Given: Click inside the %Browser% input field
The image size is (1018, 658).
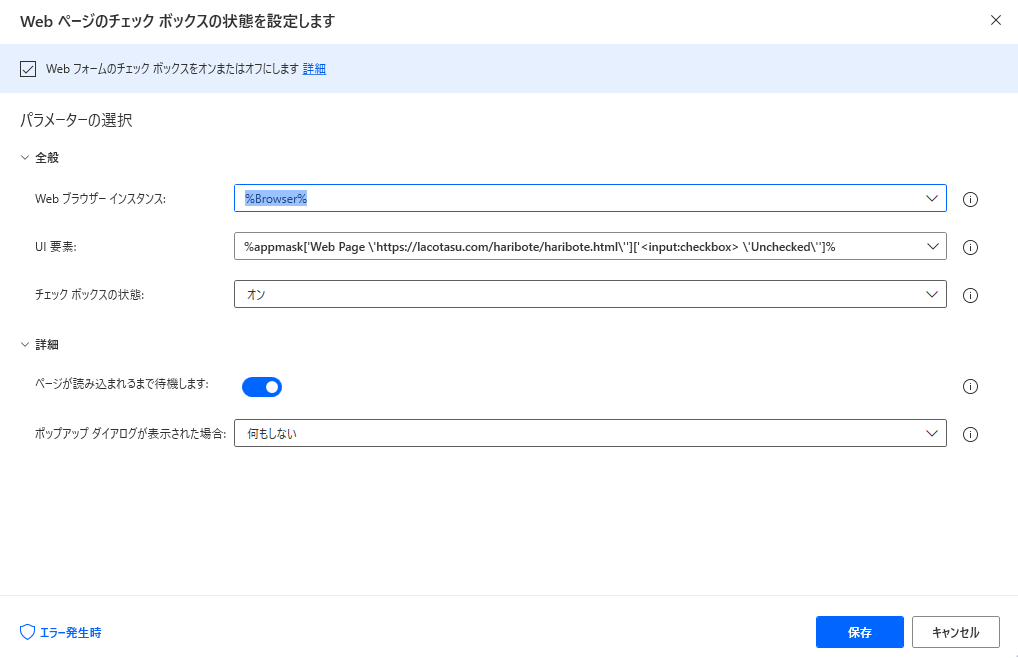Looking at the screenshot, I should (580, 198).
